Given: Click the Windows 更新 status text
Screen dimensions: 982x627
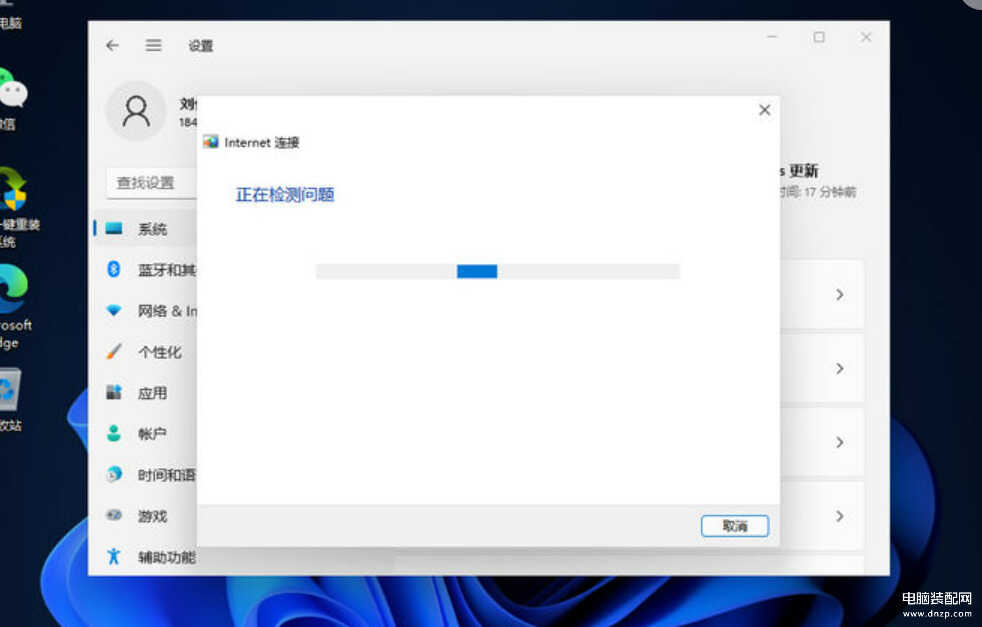Looking at the screenshot, I should coord(799,170).
